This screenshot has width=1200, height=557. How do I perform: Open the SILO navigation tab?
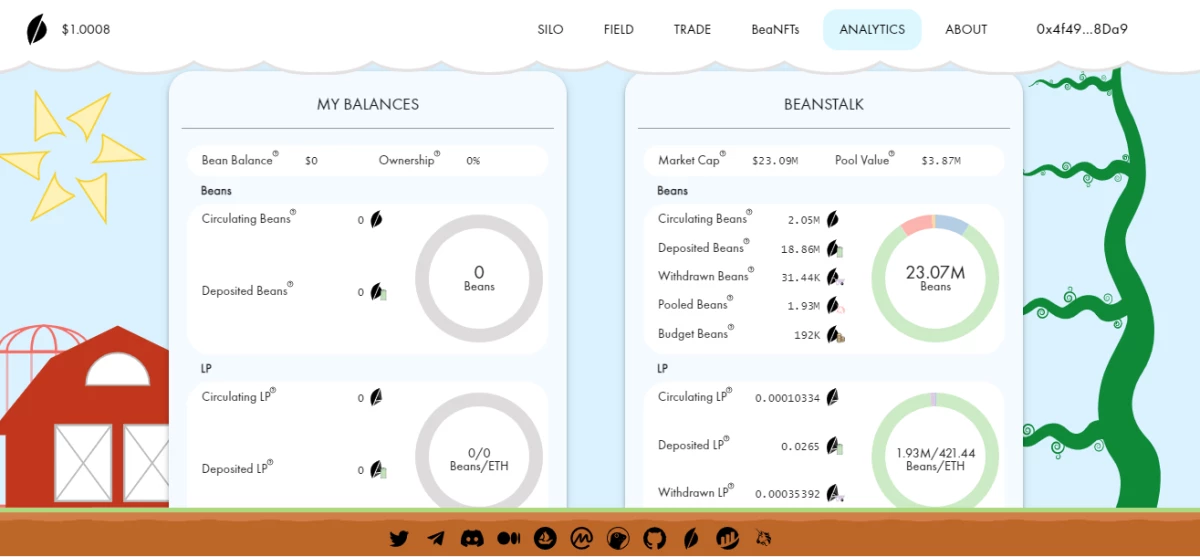(x=550, y=30)
